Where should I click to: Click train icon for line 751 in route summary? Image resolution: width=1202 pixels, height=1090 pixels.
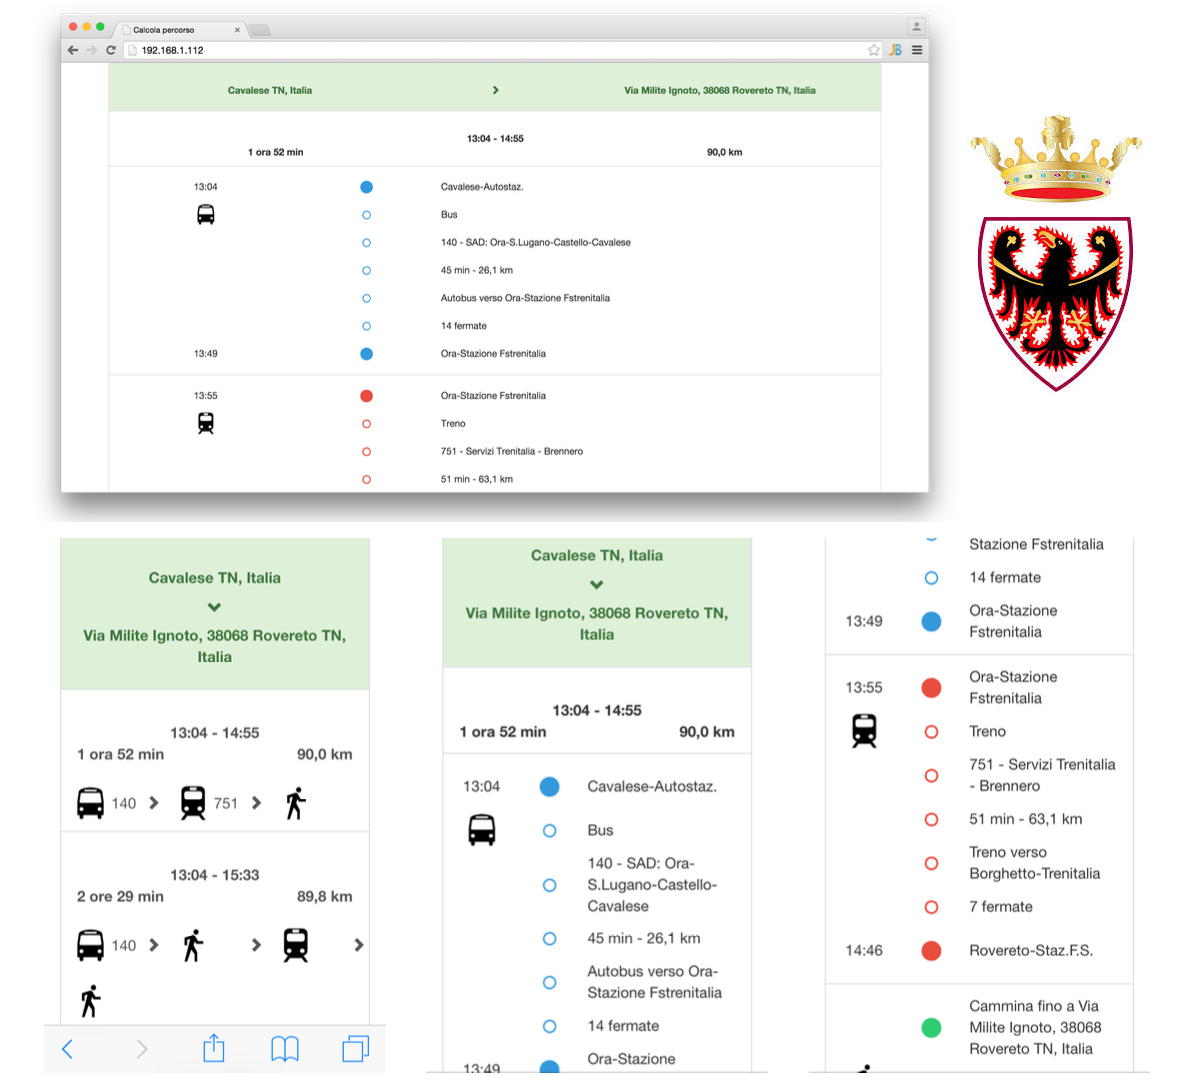click(193, 803)
